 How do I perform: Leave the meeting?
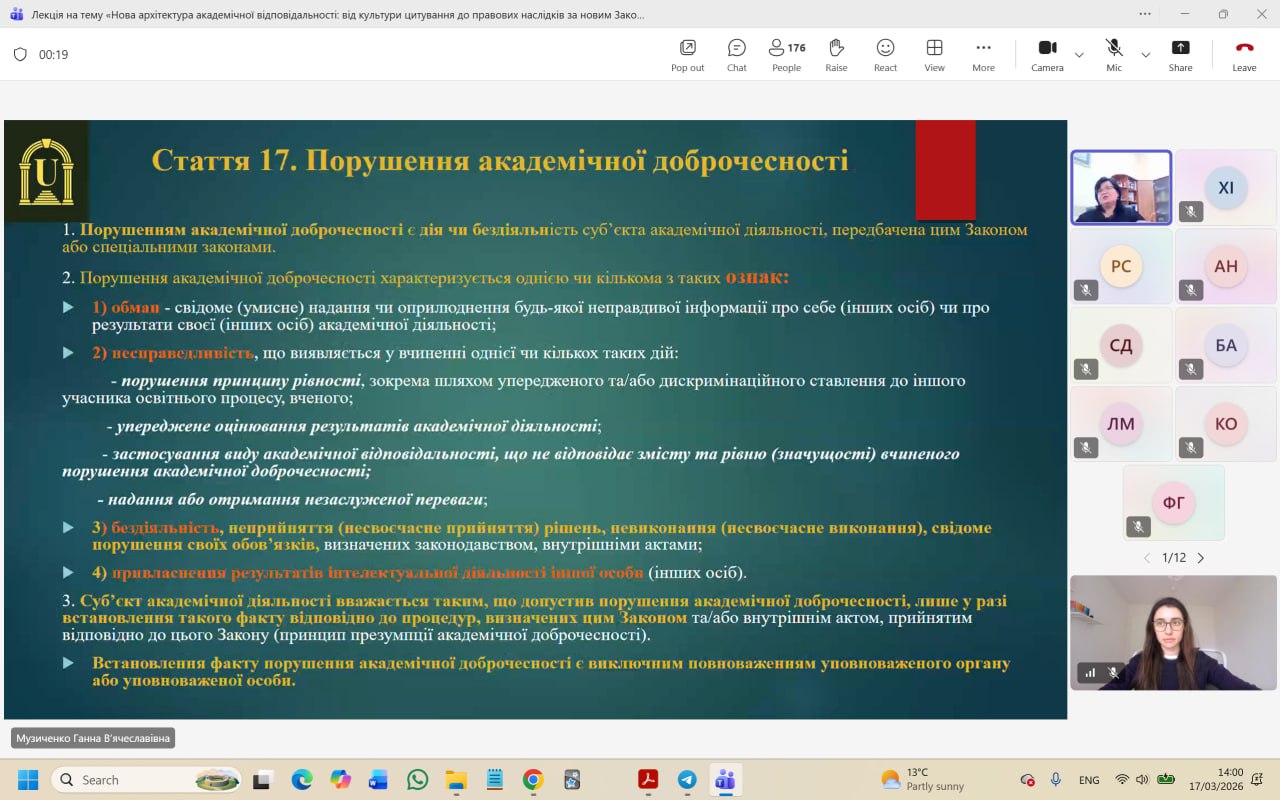1244,54
